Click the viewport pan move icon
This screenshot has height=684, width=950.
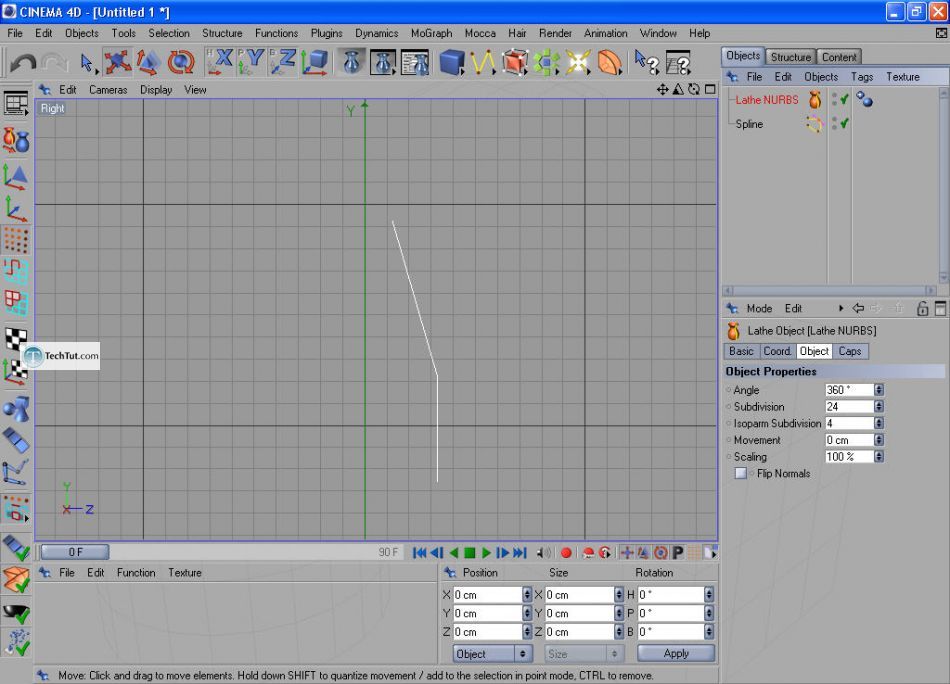662,89
